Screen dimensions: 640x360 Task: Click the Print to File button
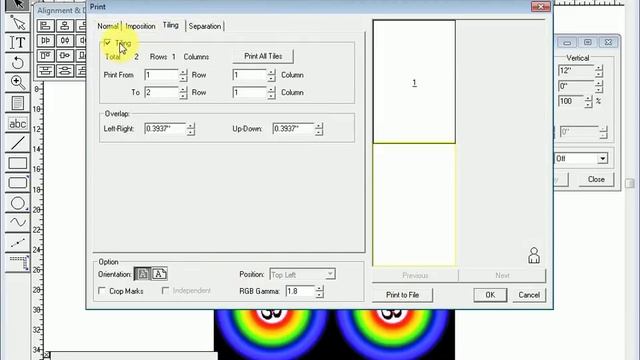402,295
